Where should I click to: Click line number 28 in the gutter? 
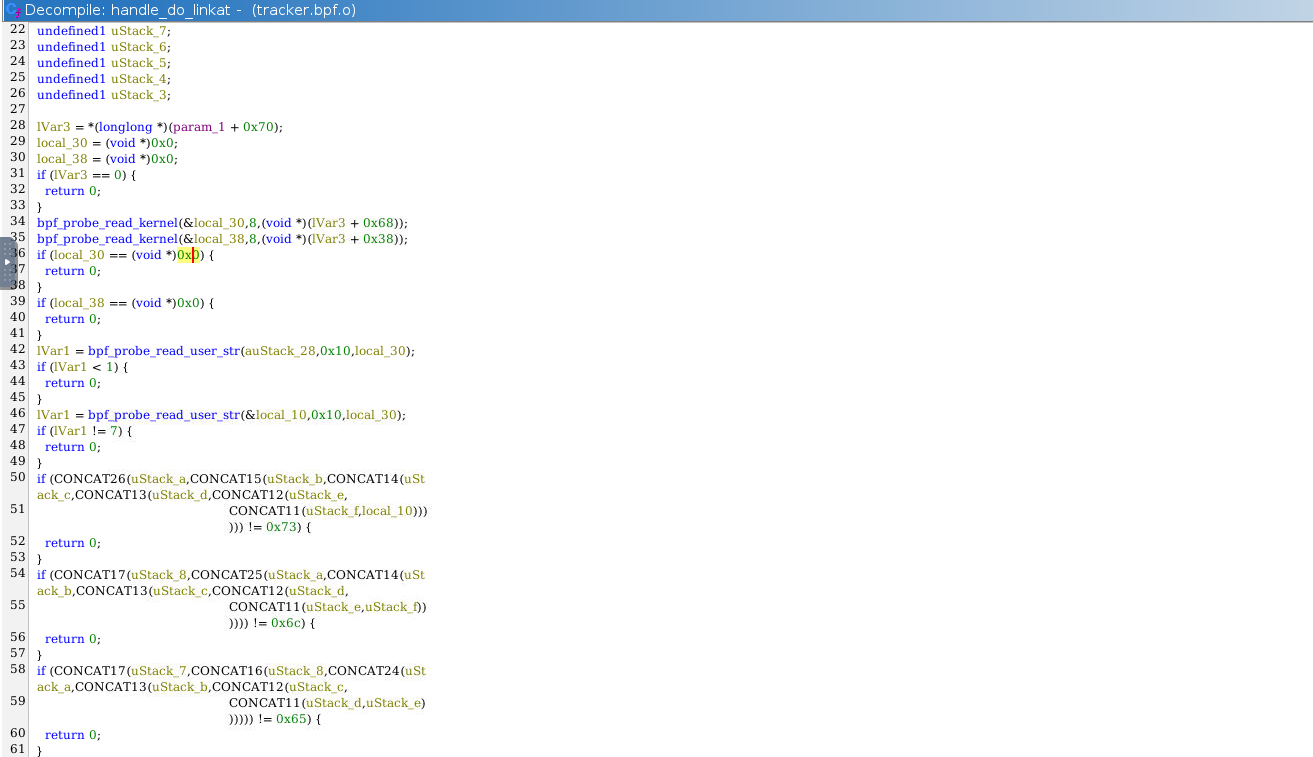click(x=17, y=126)
